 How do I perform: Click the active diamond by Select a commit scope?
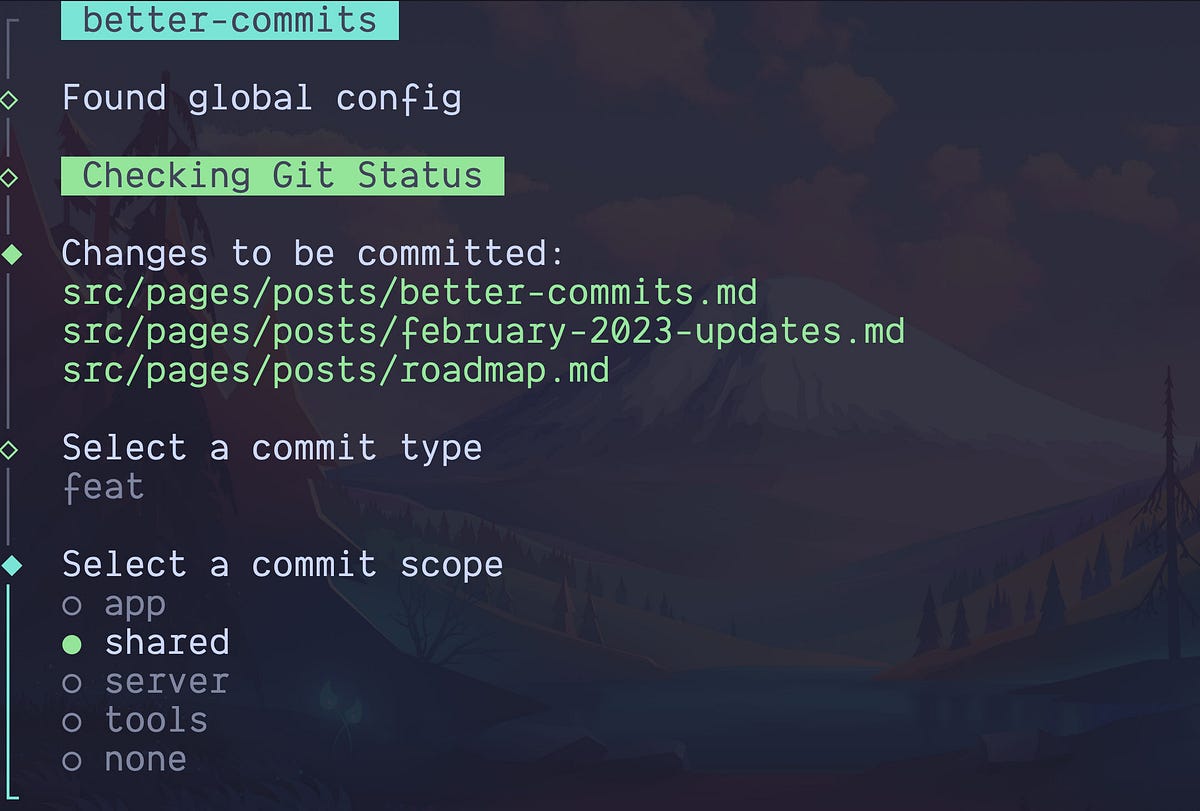coord(10,566)
